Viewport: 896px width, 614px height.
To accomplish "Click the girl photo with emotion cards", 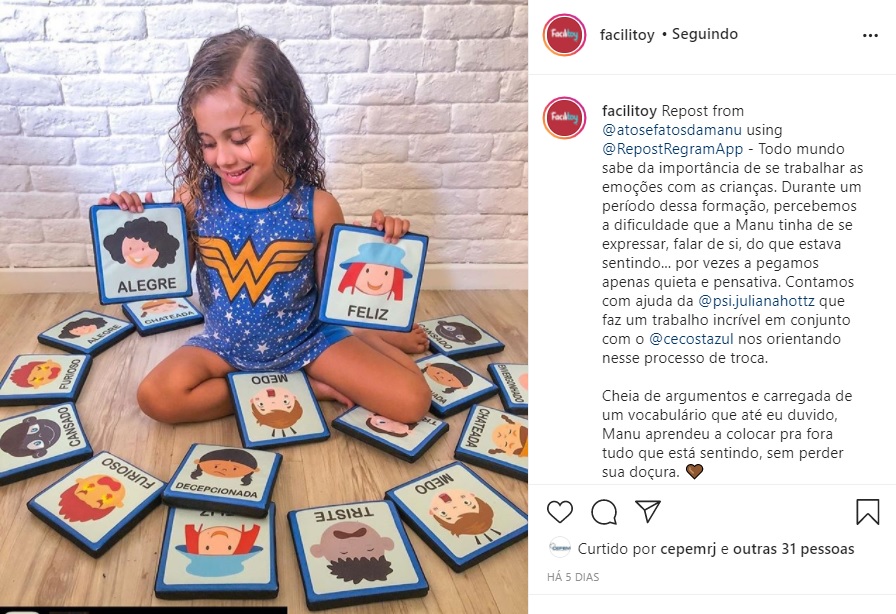I will click(264, 307).
